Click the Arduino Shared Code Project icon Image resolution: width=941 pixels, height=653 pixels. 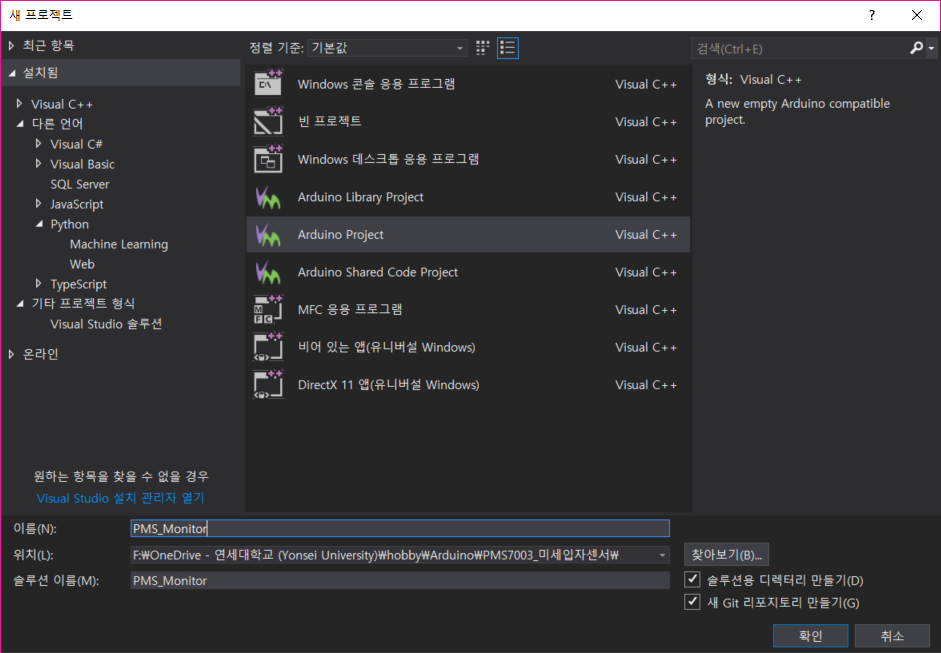point(268,272)
